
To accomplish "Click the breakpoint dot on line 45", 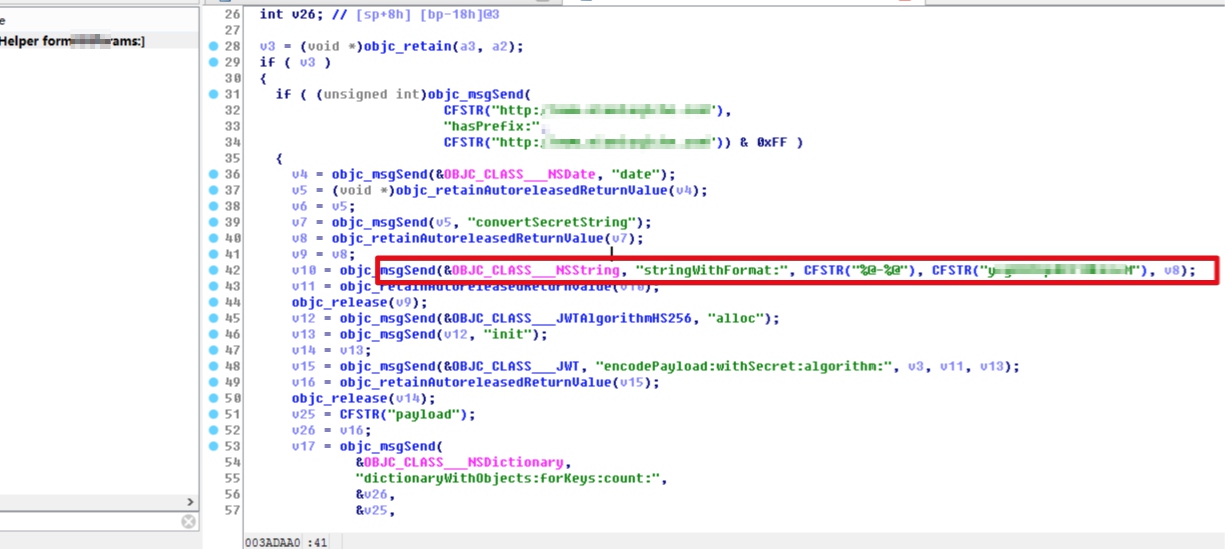I will click(x=213, y=318).
